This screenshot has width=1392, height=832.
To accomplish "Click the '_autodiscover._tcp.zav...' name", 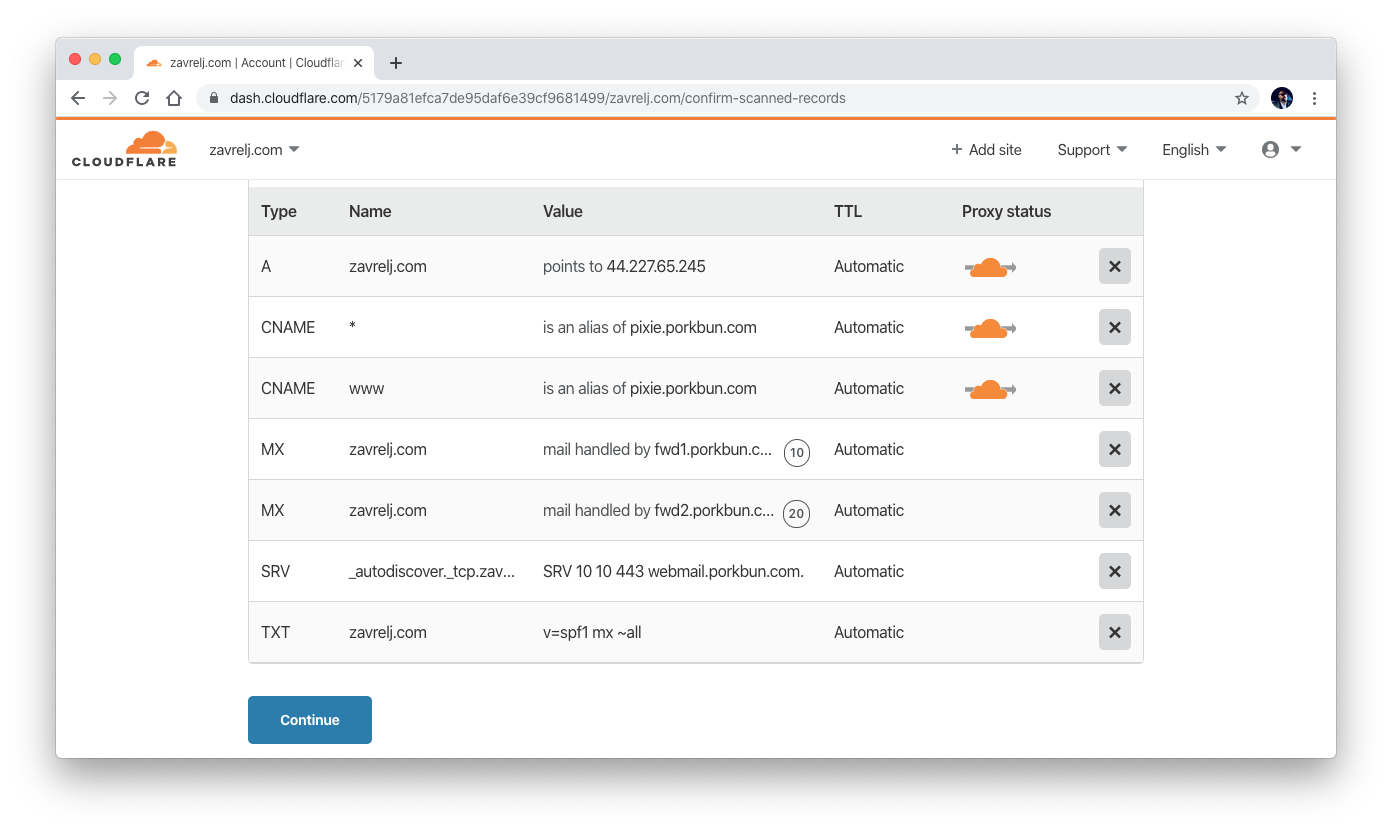I will [x=432, y=571].
